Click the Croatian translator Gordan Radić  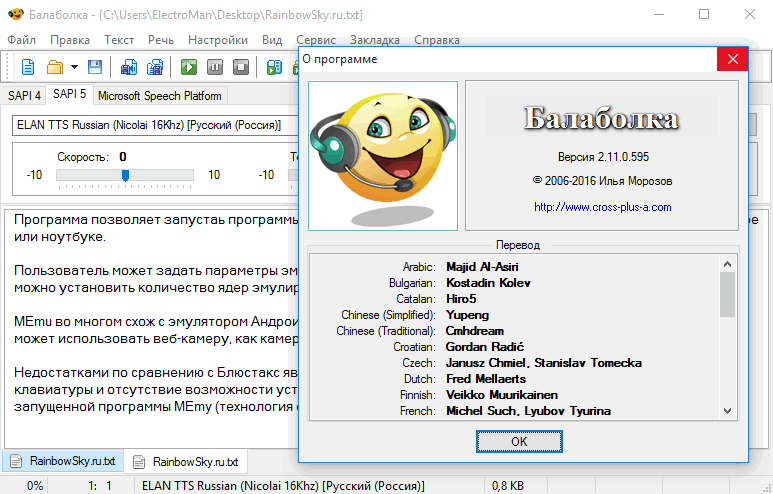click(485, 347)
